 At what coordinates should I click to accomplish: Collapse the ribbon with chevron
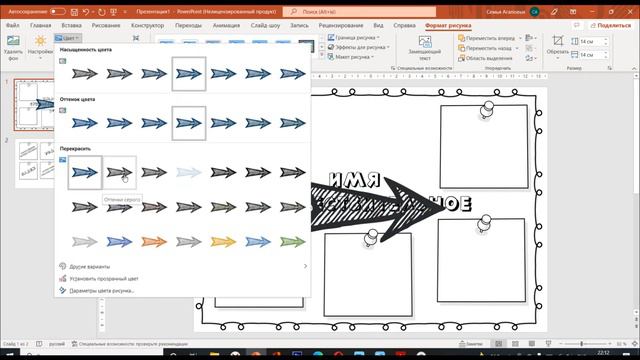(634, 68)
